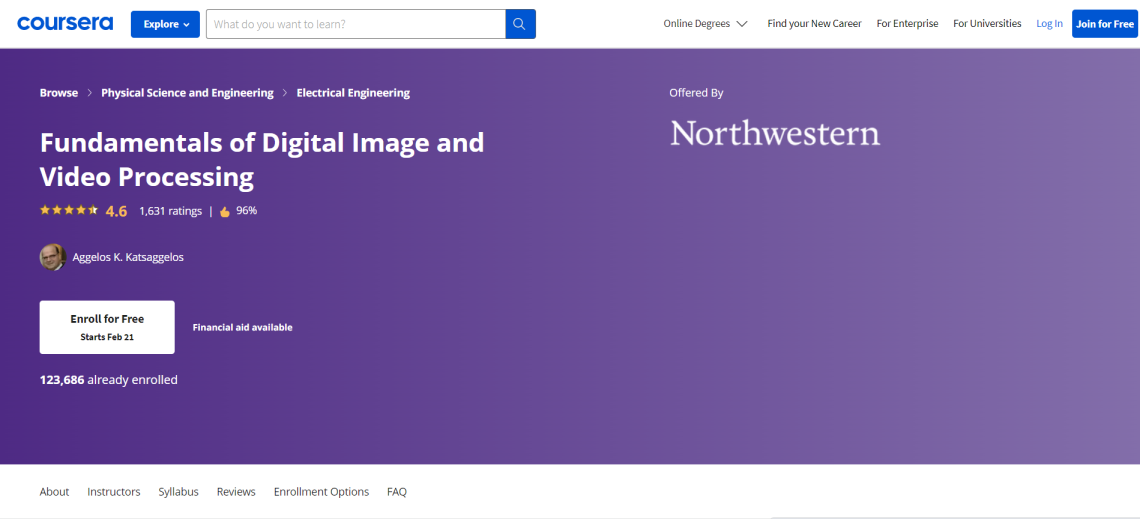Open the Online Degrees dropdown
The height and width of the screenshot is (519, 1140).
[705, 24]
